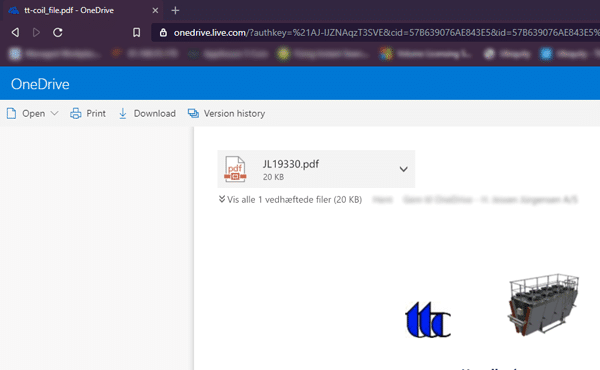
Task: Reload the page with the refresh icon
Action: click(x=58, y=33)
